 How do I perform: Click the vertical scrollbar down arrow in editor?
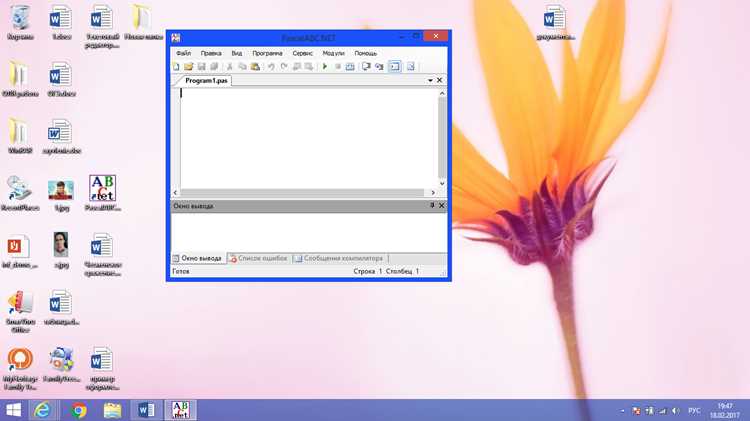pos(442,183)
